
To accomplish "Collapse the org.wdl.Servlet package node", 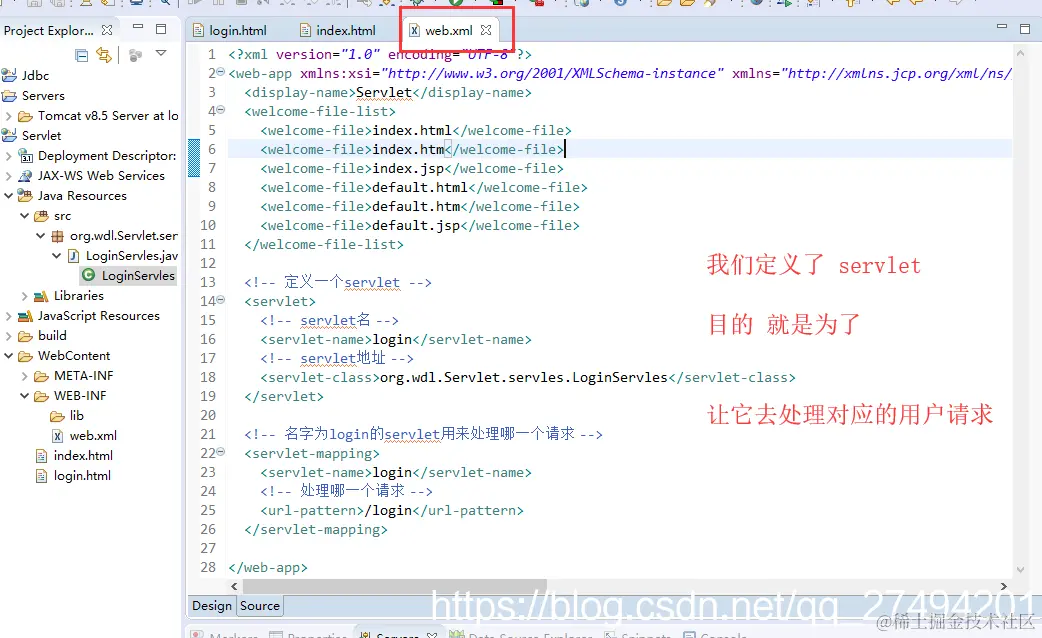I will point(41,236).
